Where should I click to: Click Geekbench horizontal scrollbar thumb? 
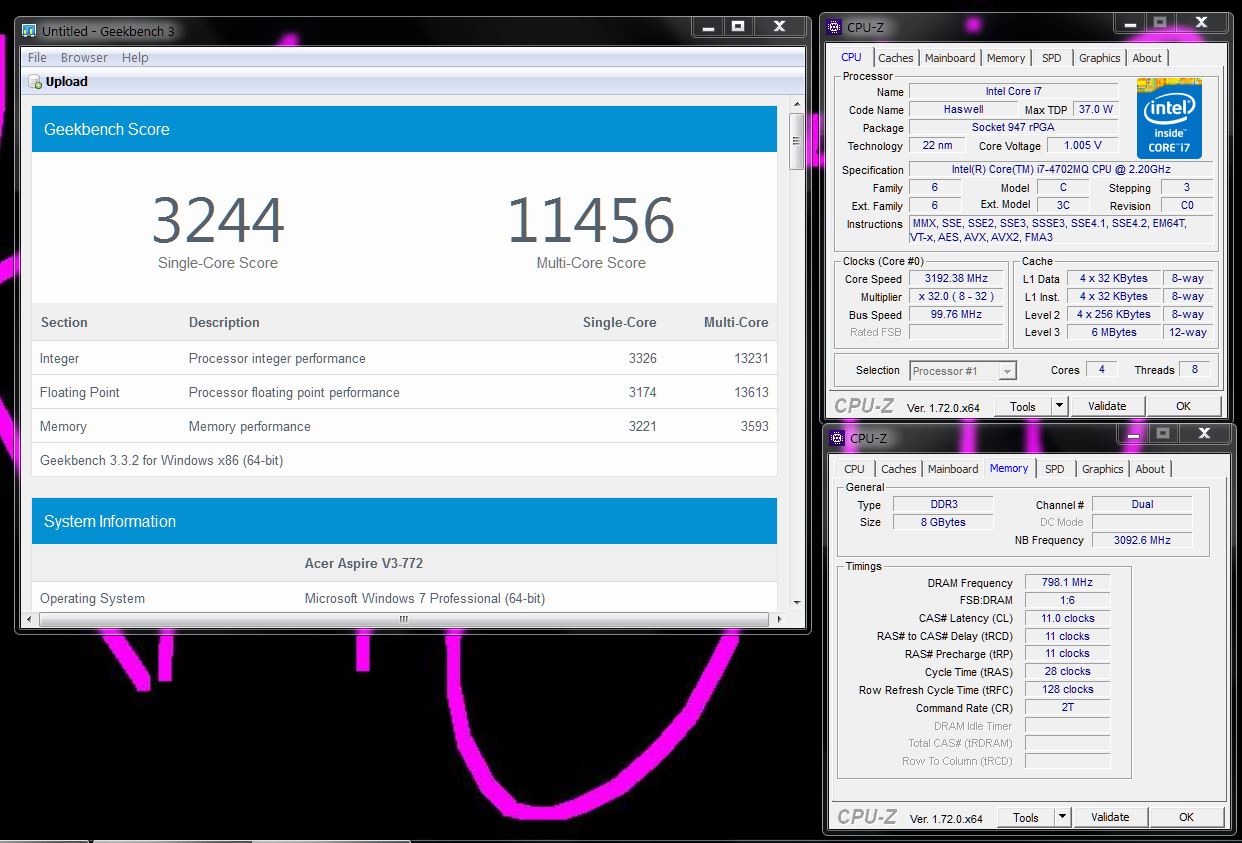404,619
